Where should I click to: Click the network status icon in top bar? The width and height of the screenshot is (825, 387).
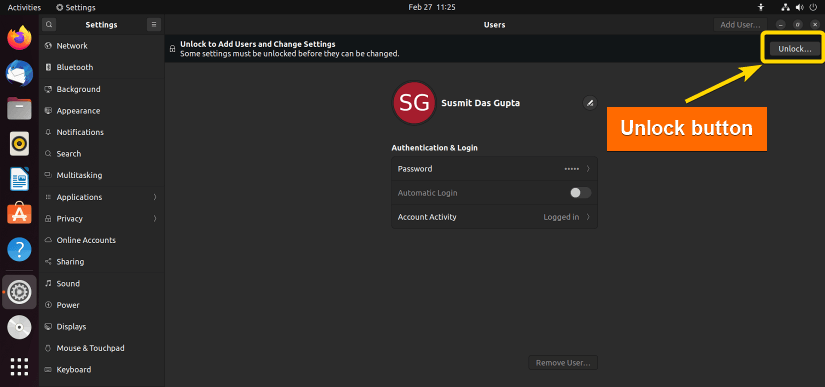786,7
